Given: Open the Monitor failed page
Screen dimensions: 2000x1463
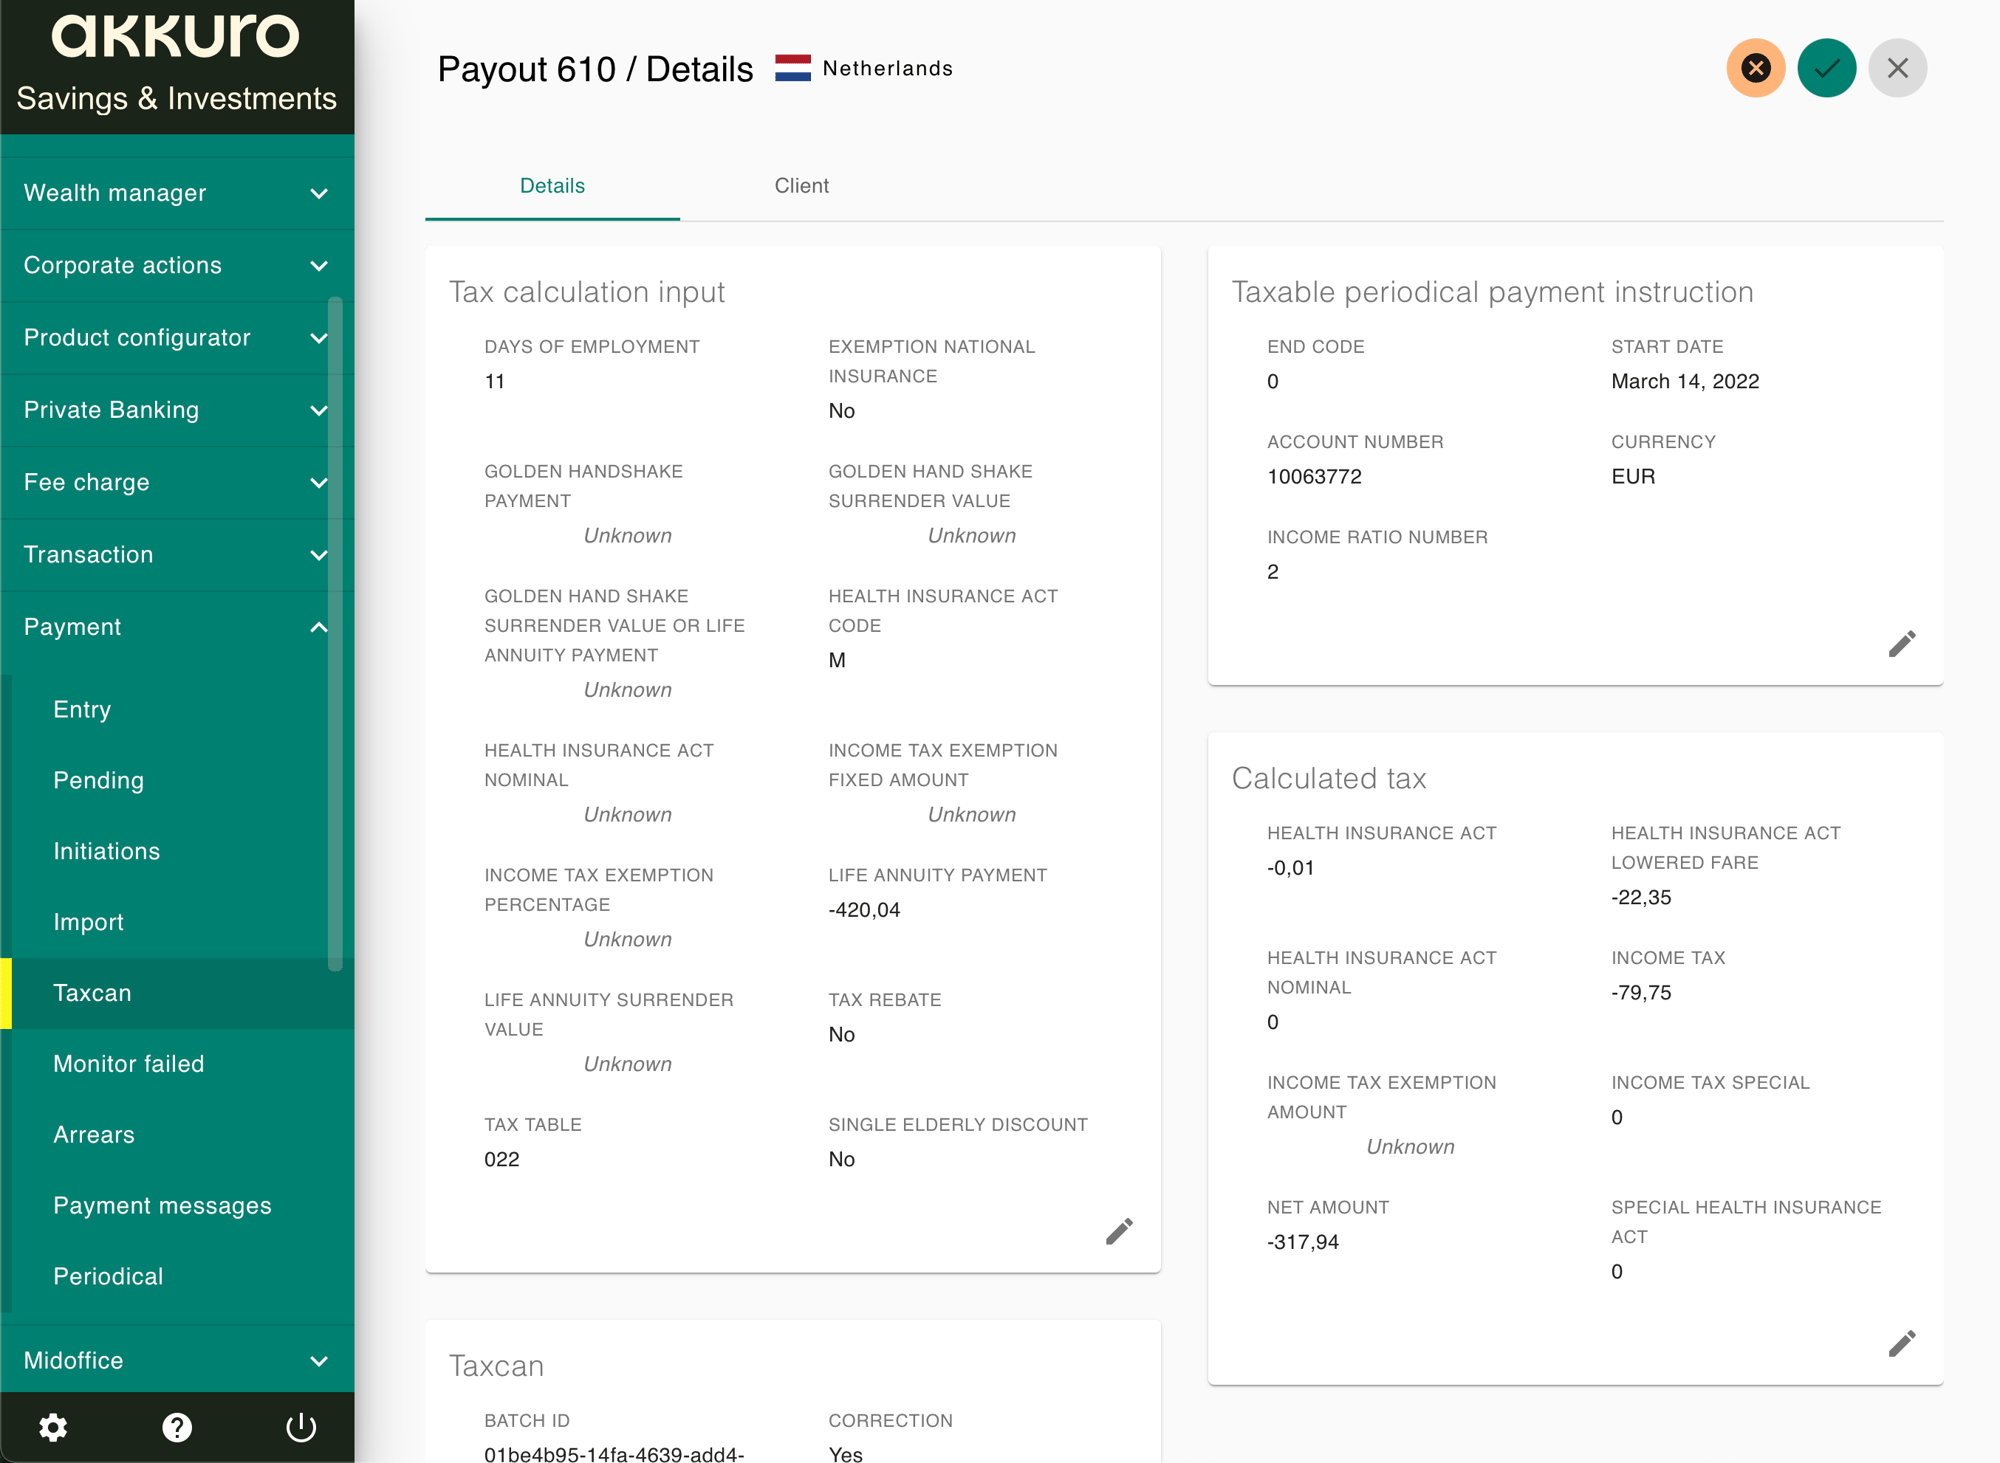Looking at the screenshot, I should click(x=177, y=1064).
